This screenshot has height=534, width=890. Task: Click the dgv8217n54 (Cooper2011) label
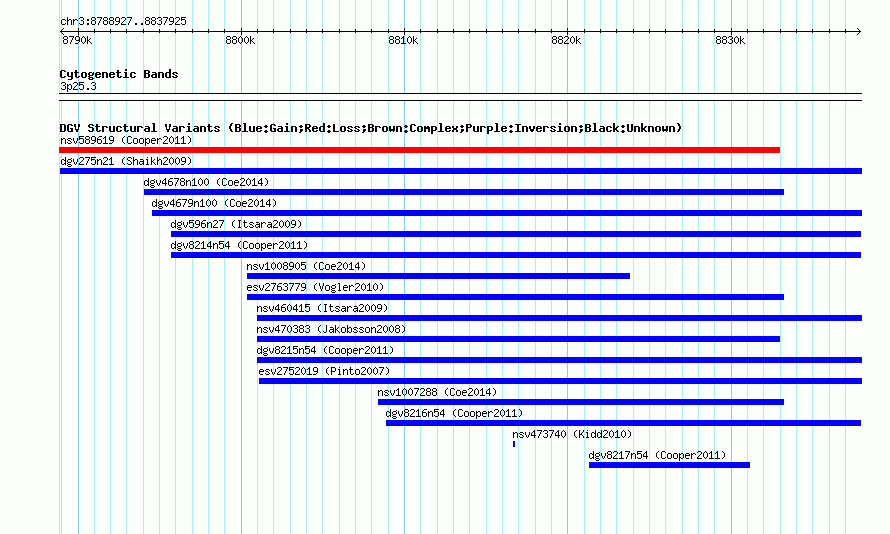pos(657,455)
